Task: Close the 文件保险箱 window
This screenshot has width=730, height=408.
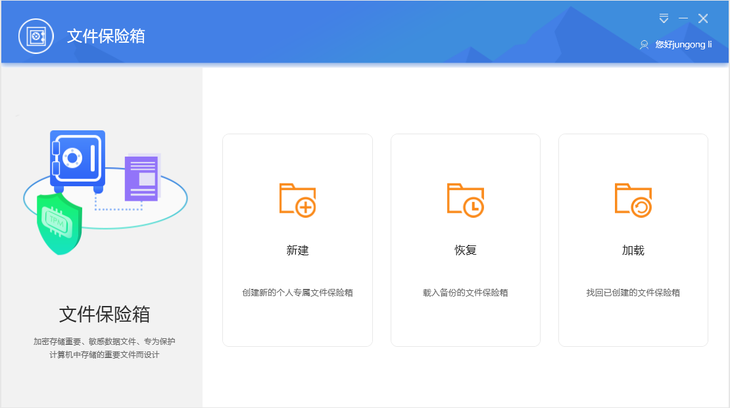Action: [703, 19]
